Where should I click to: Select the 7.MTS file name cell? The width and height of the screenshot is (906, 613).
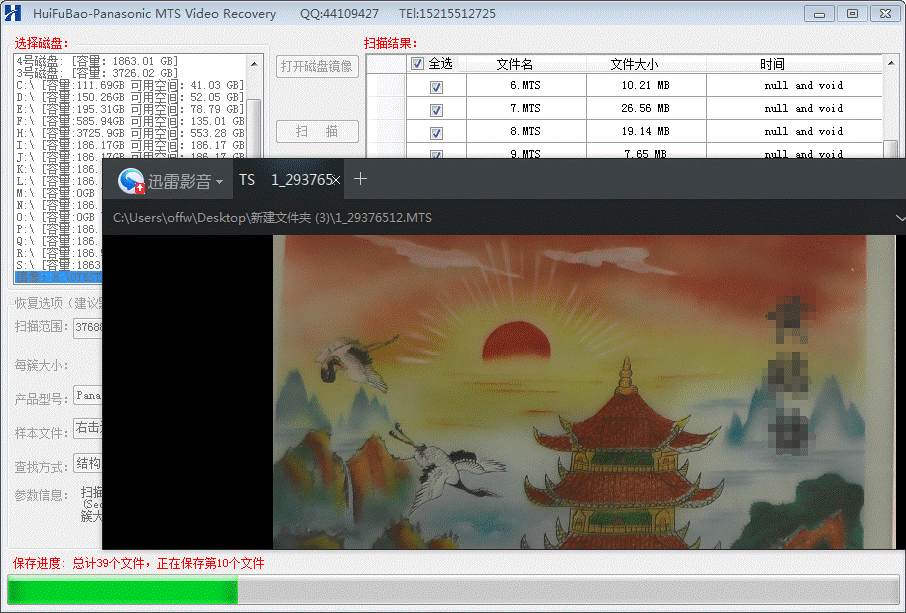tap(525, 109)
